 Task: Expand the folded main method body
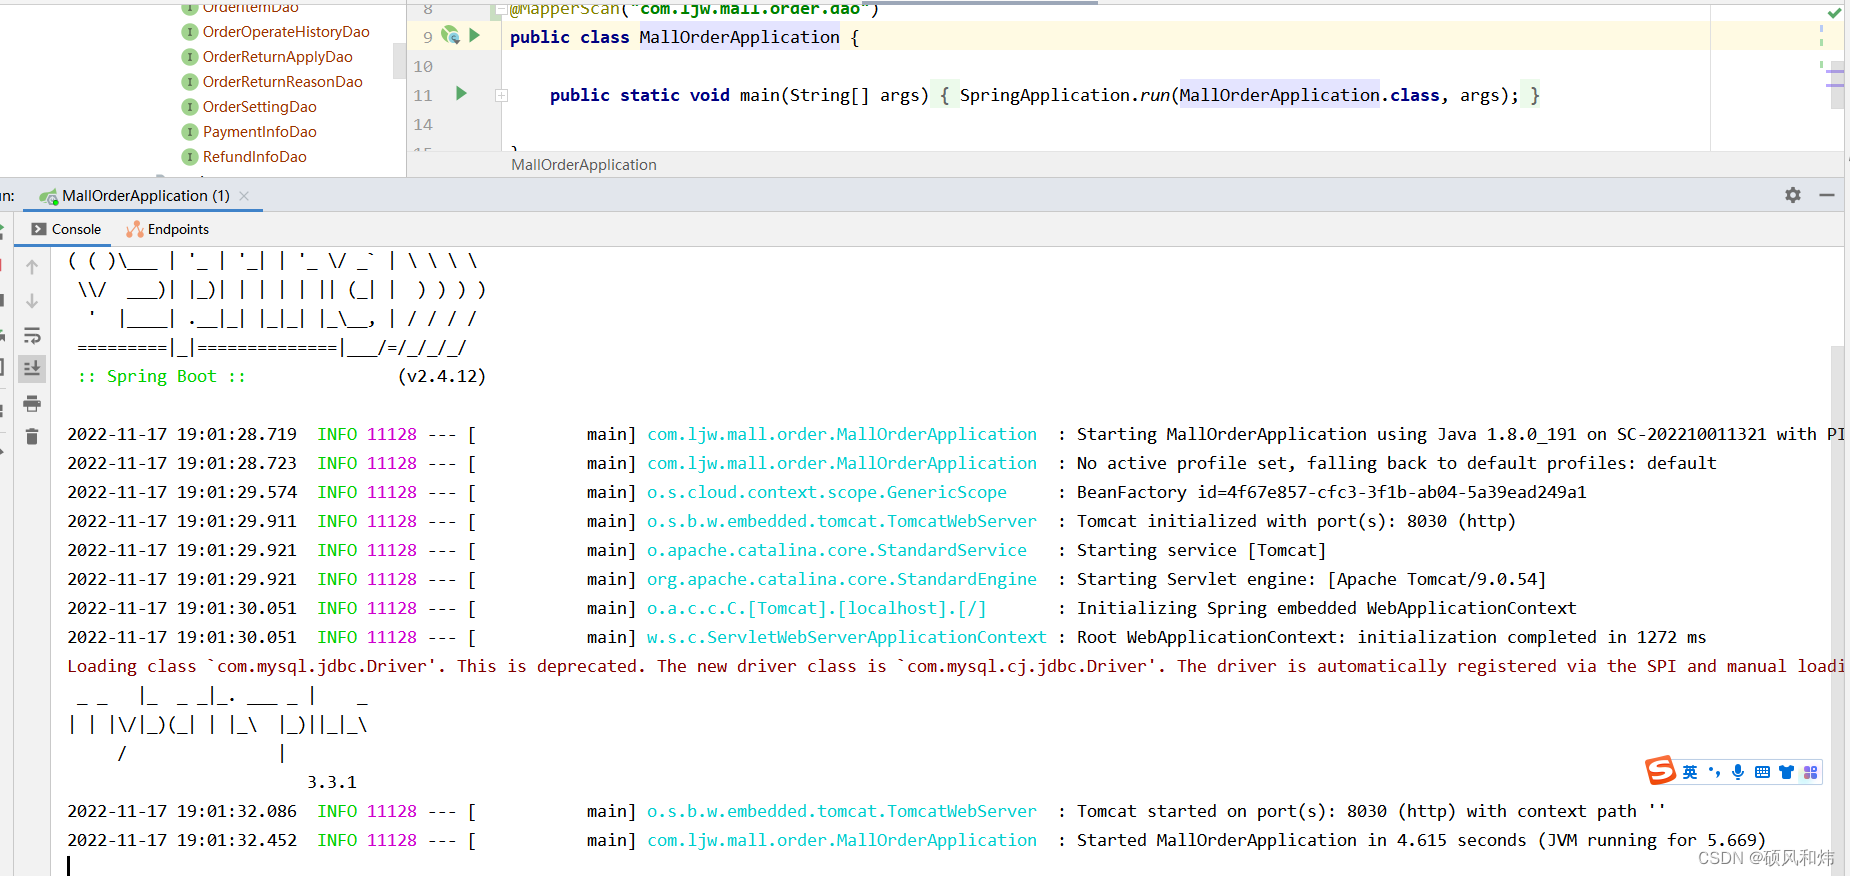[502, 95]
